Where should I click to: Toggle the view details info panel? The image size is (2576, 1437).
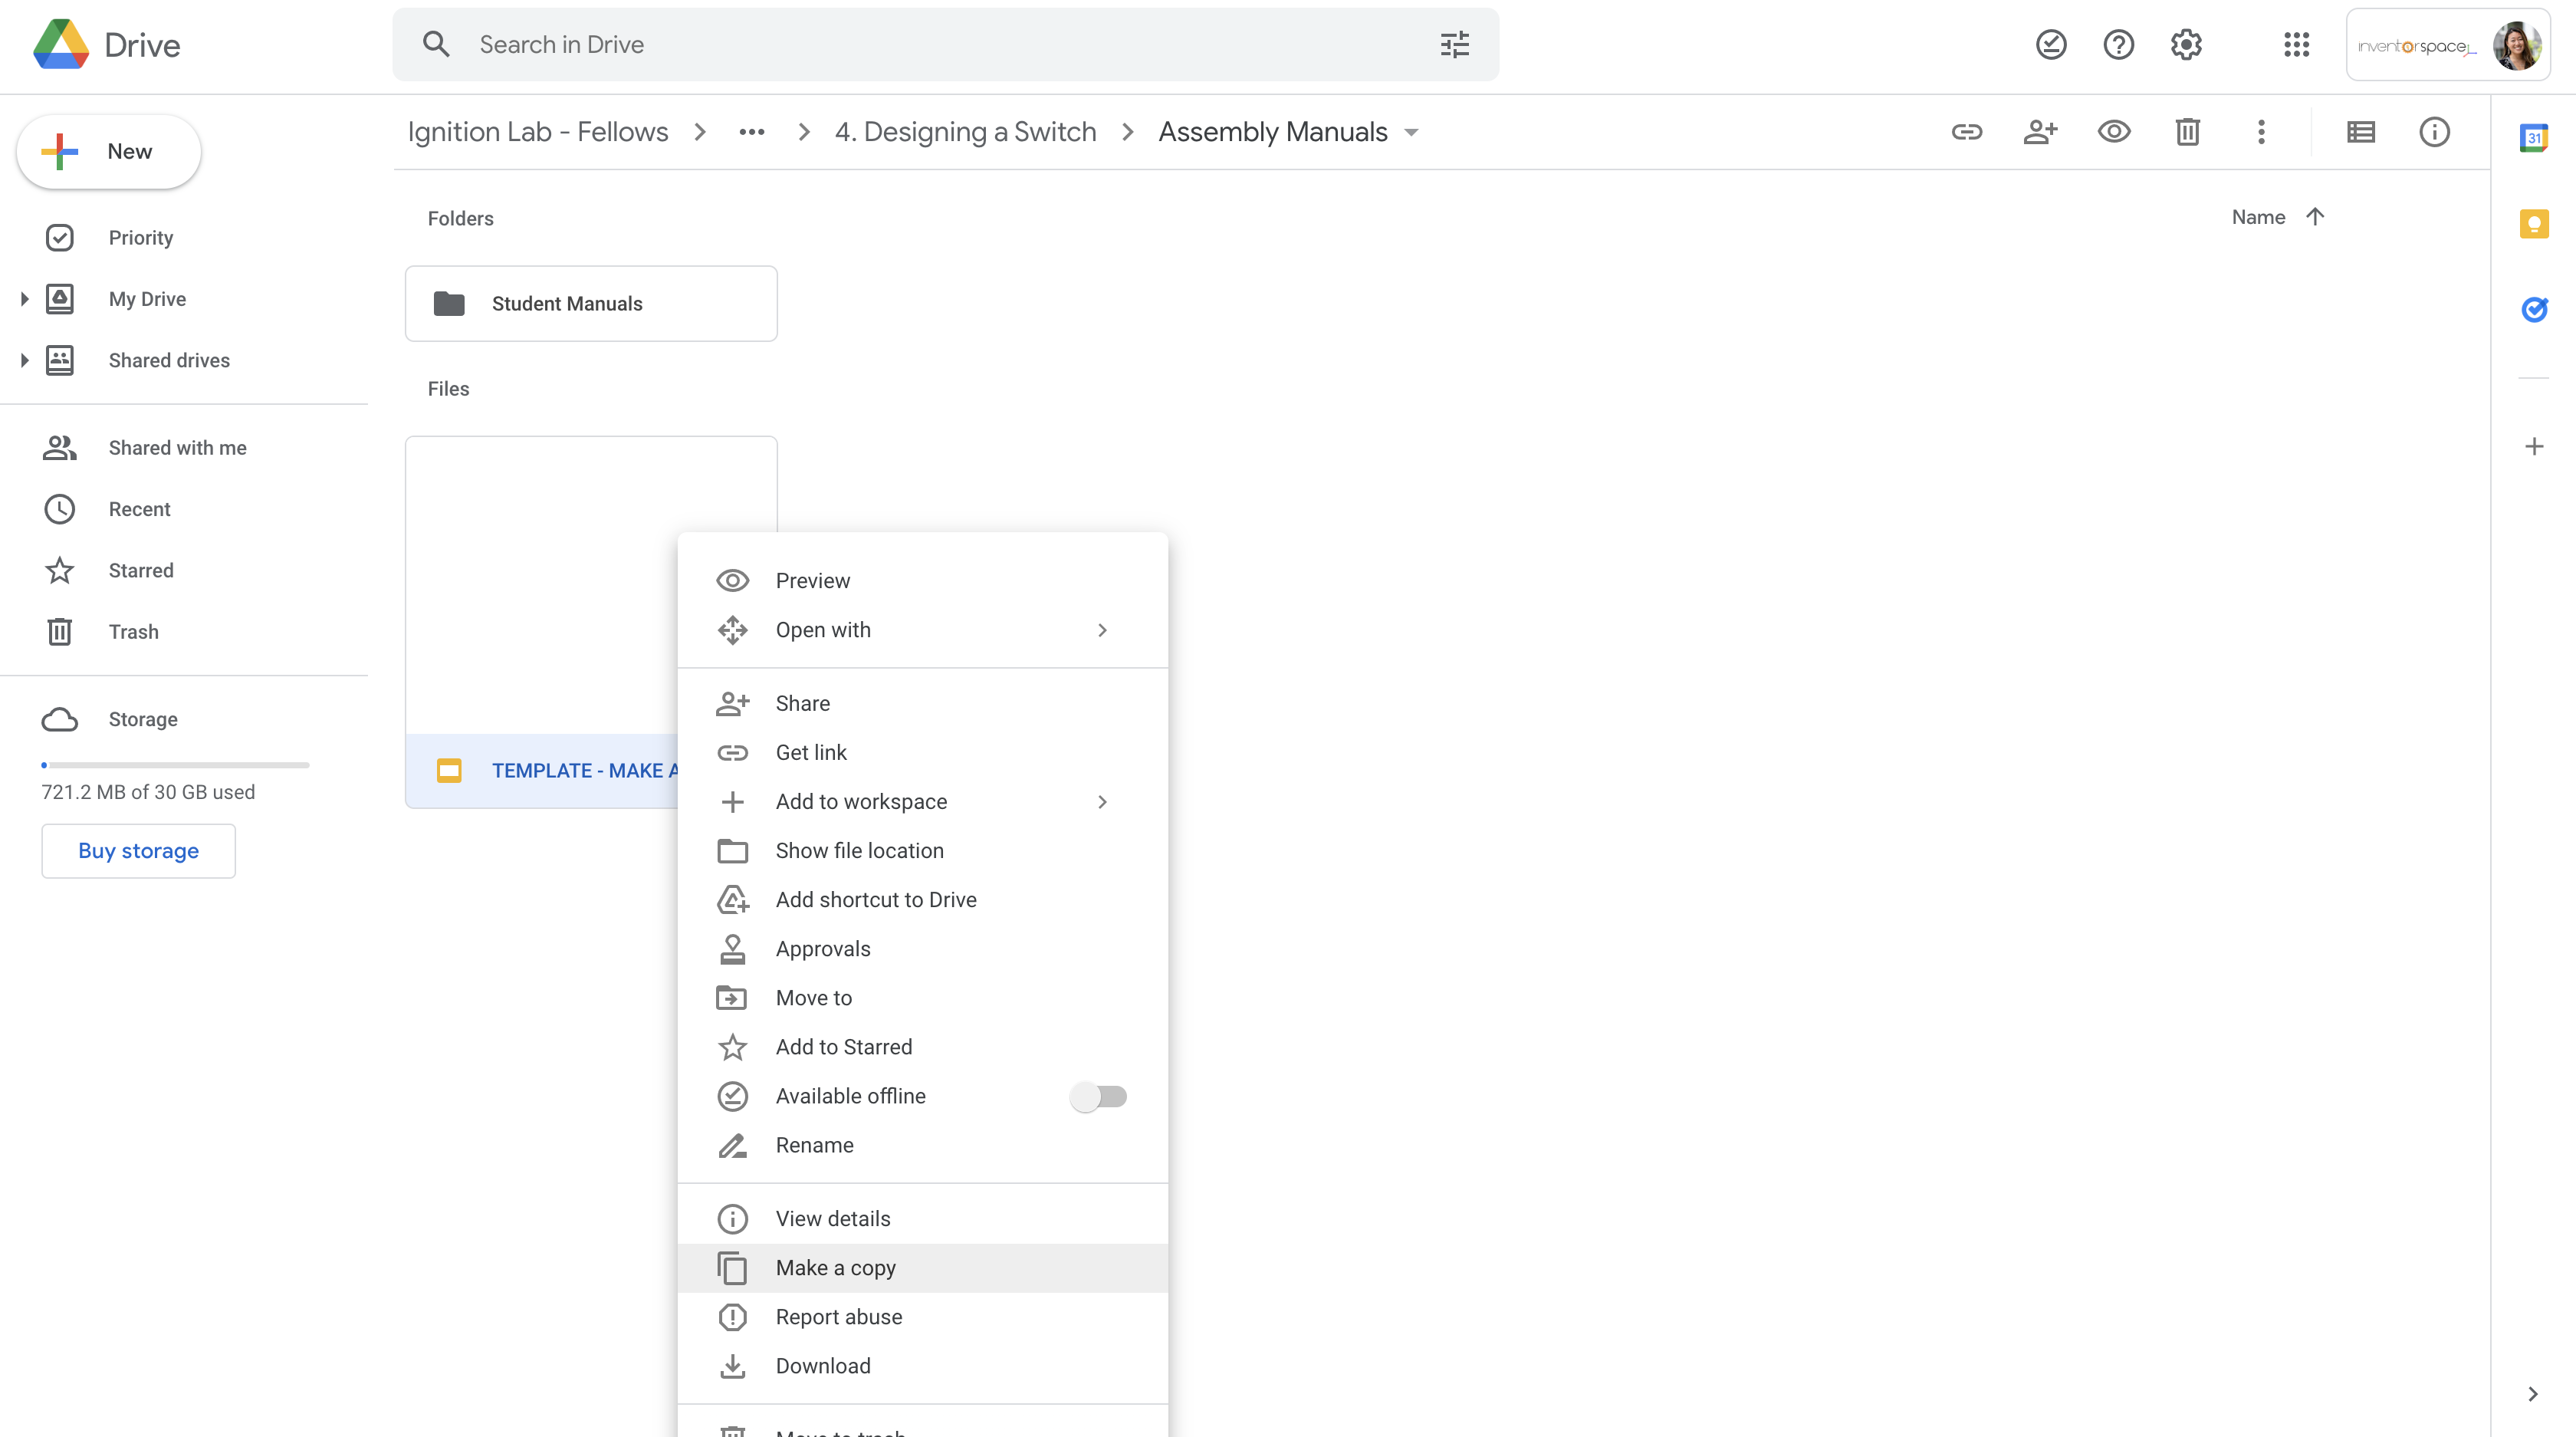(x=2434, y=132)
